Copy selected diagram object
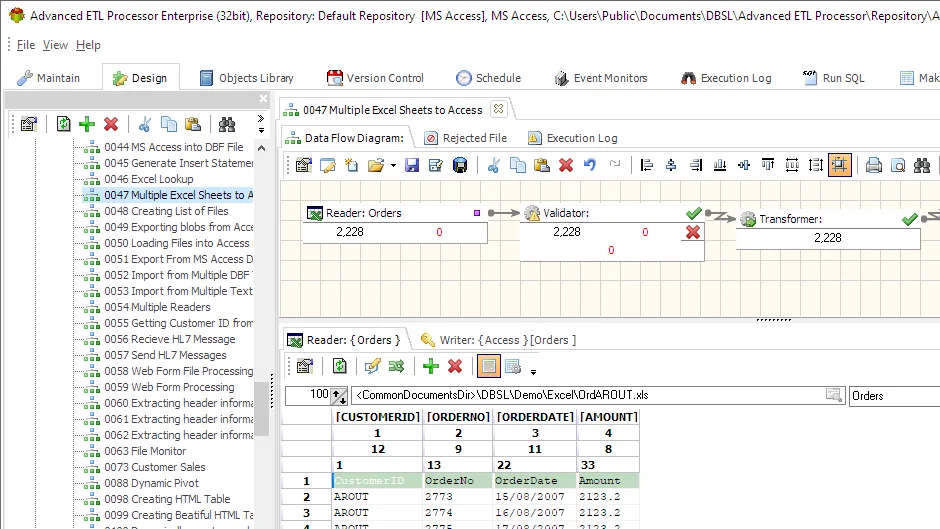This screenshot has width=940, height=529. pos(517,165)
